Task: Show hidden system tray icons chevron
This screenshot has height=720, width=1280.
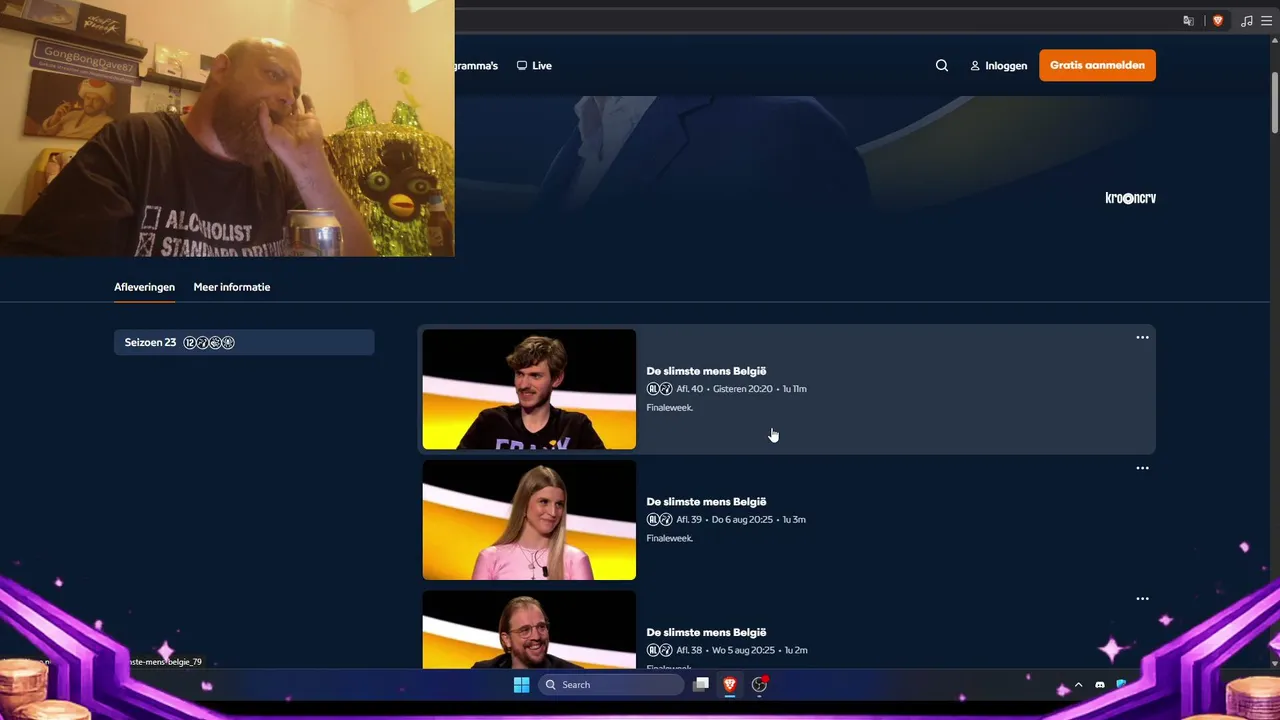Action: coord(1078,685)
